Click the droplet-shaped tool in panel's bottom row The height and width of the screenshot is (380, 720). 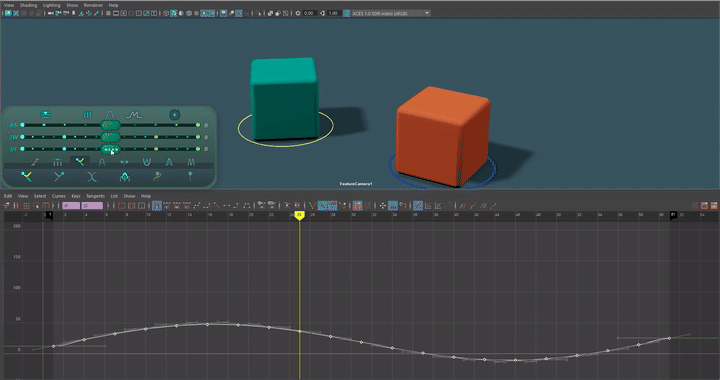124,176
